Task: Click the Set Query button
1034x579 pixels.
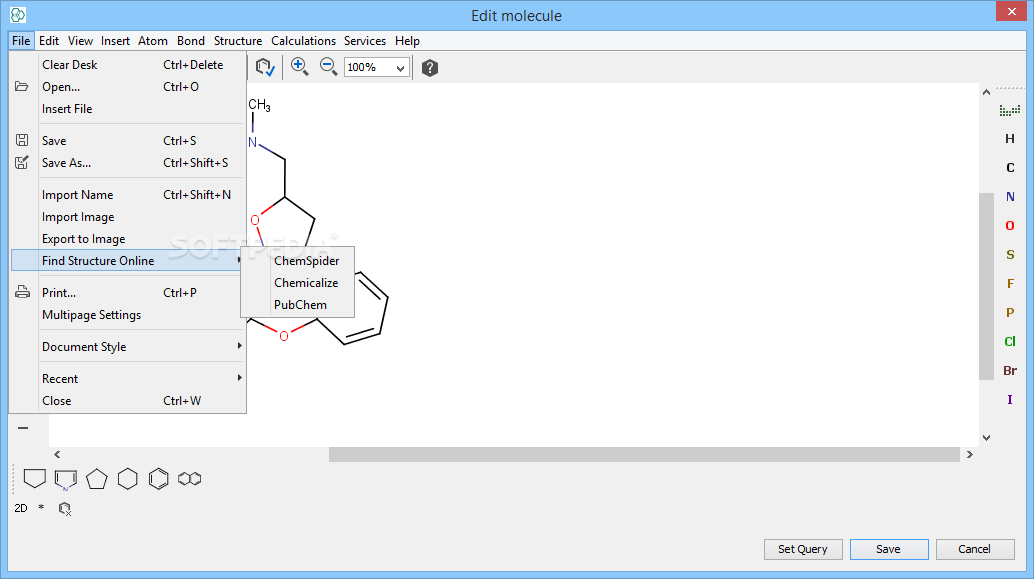Action: (x=803, y=549)
